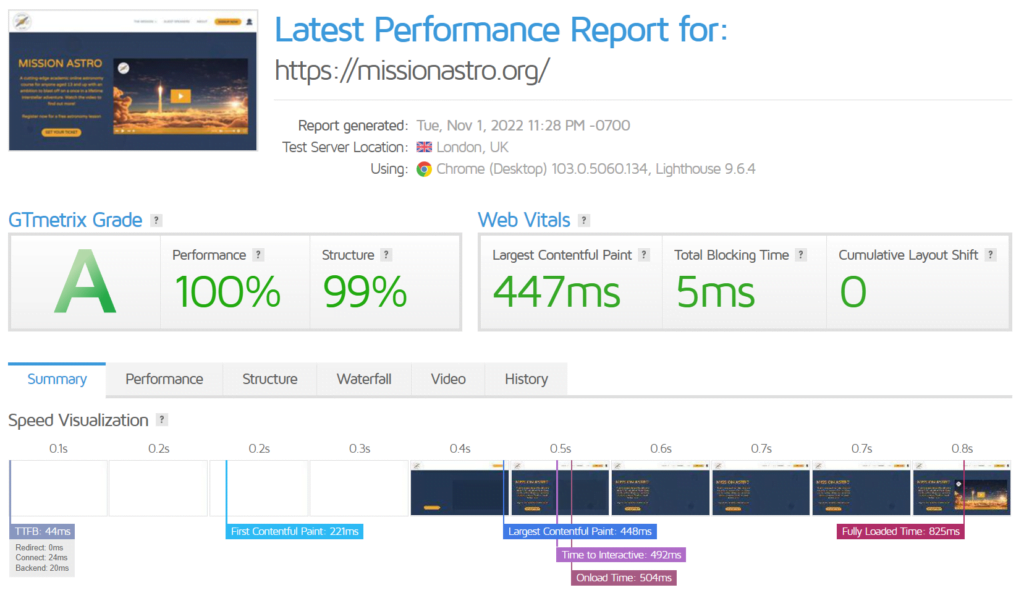The height and width of the screenshot is (598, 1024).
Task: Click the Redirect: 0ms detail
Action: point(39,548)
